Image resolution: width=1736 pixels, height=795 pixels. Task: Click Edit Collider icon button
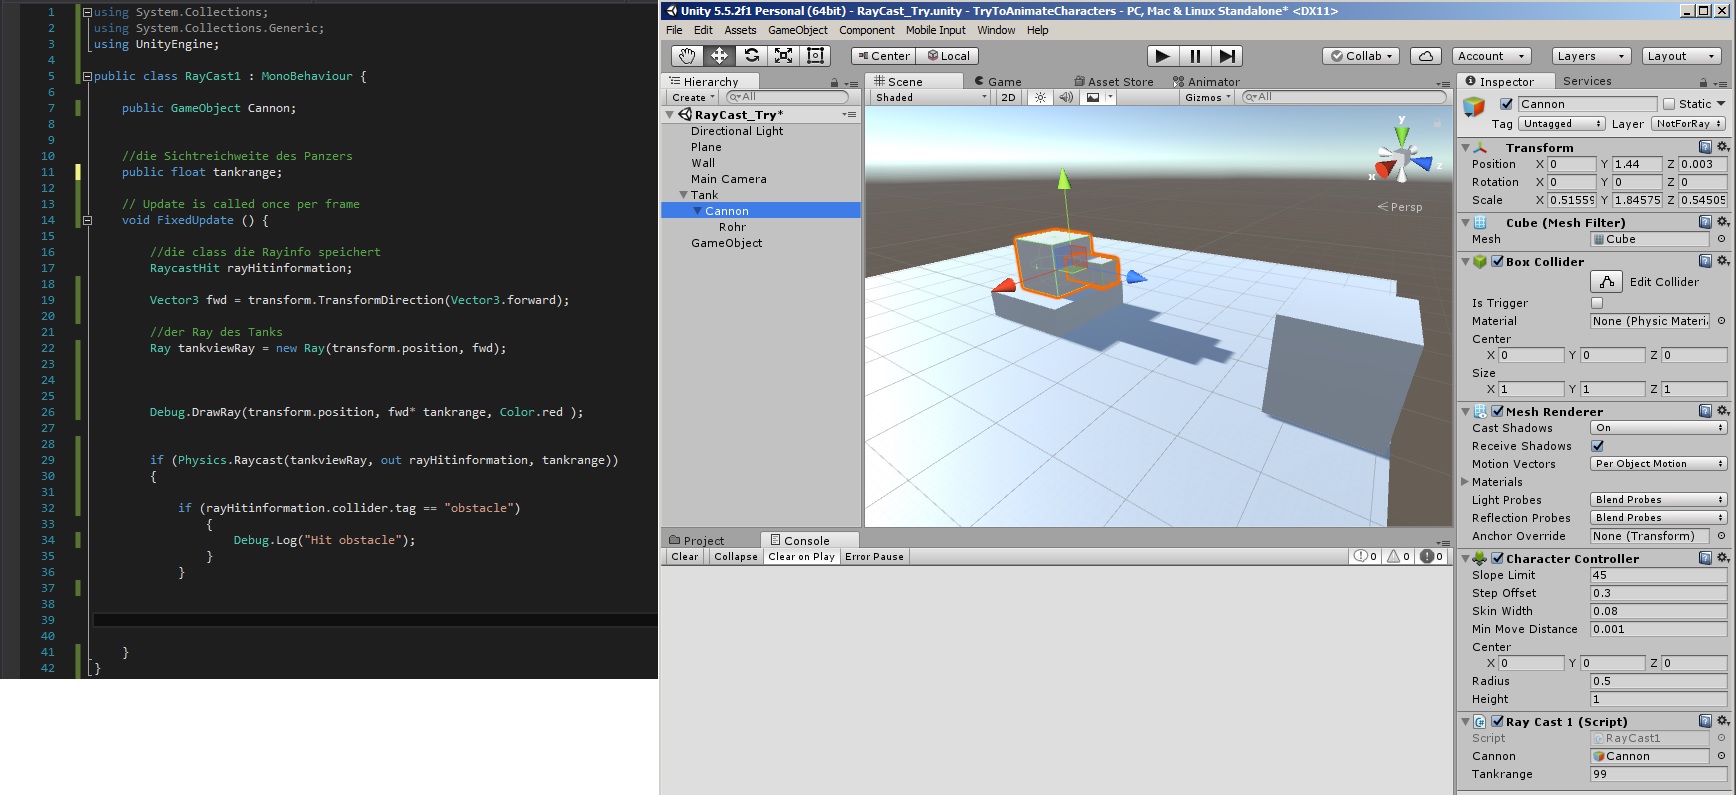pos(1606,282)
